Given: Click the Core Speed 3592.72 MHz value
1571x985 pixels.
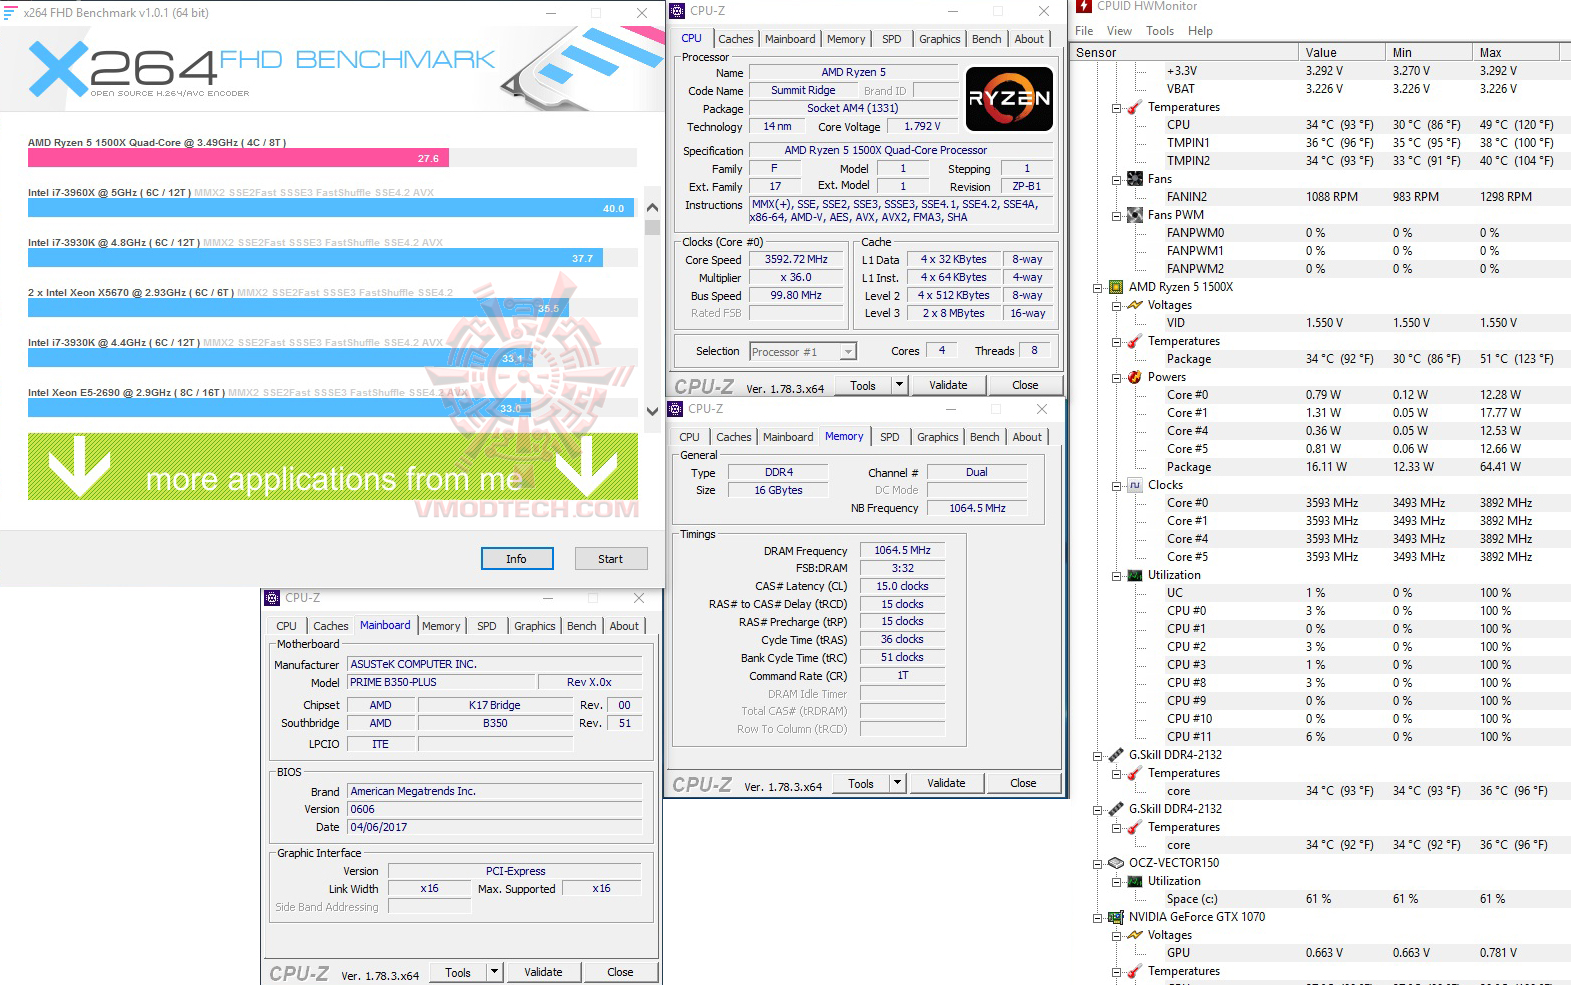Looking at the screenshot, I should click(796, 259).
